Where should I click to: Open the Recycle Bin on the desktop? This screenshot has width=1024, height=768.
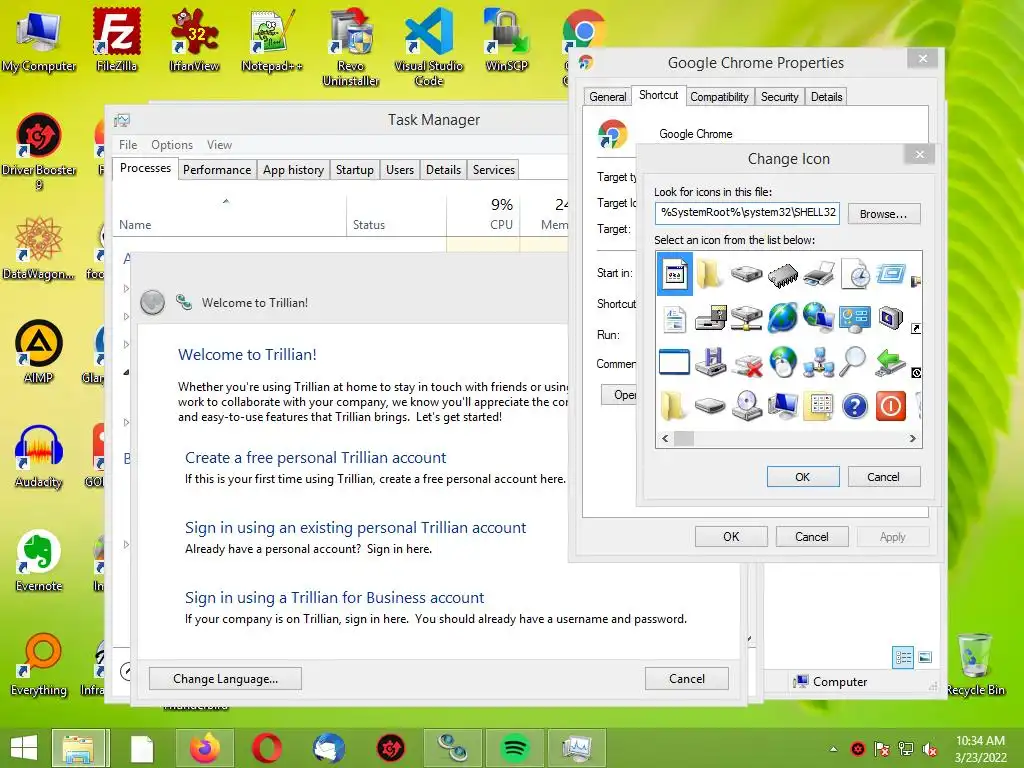click(975, 665)
